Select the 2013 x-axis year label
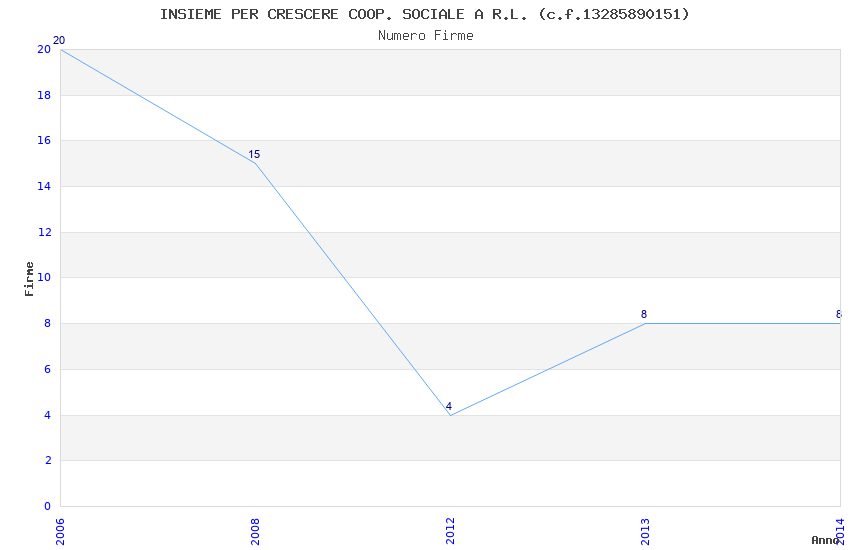The height and width of the screenshot is (550, 850). tap(645, 532)
